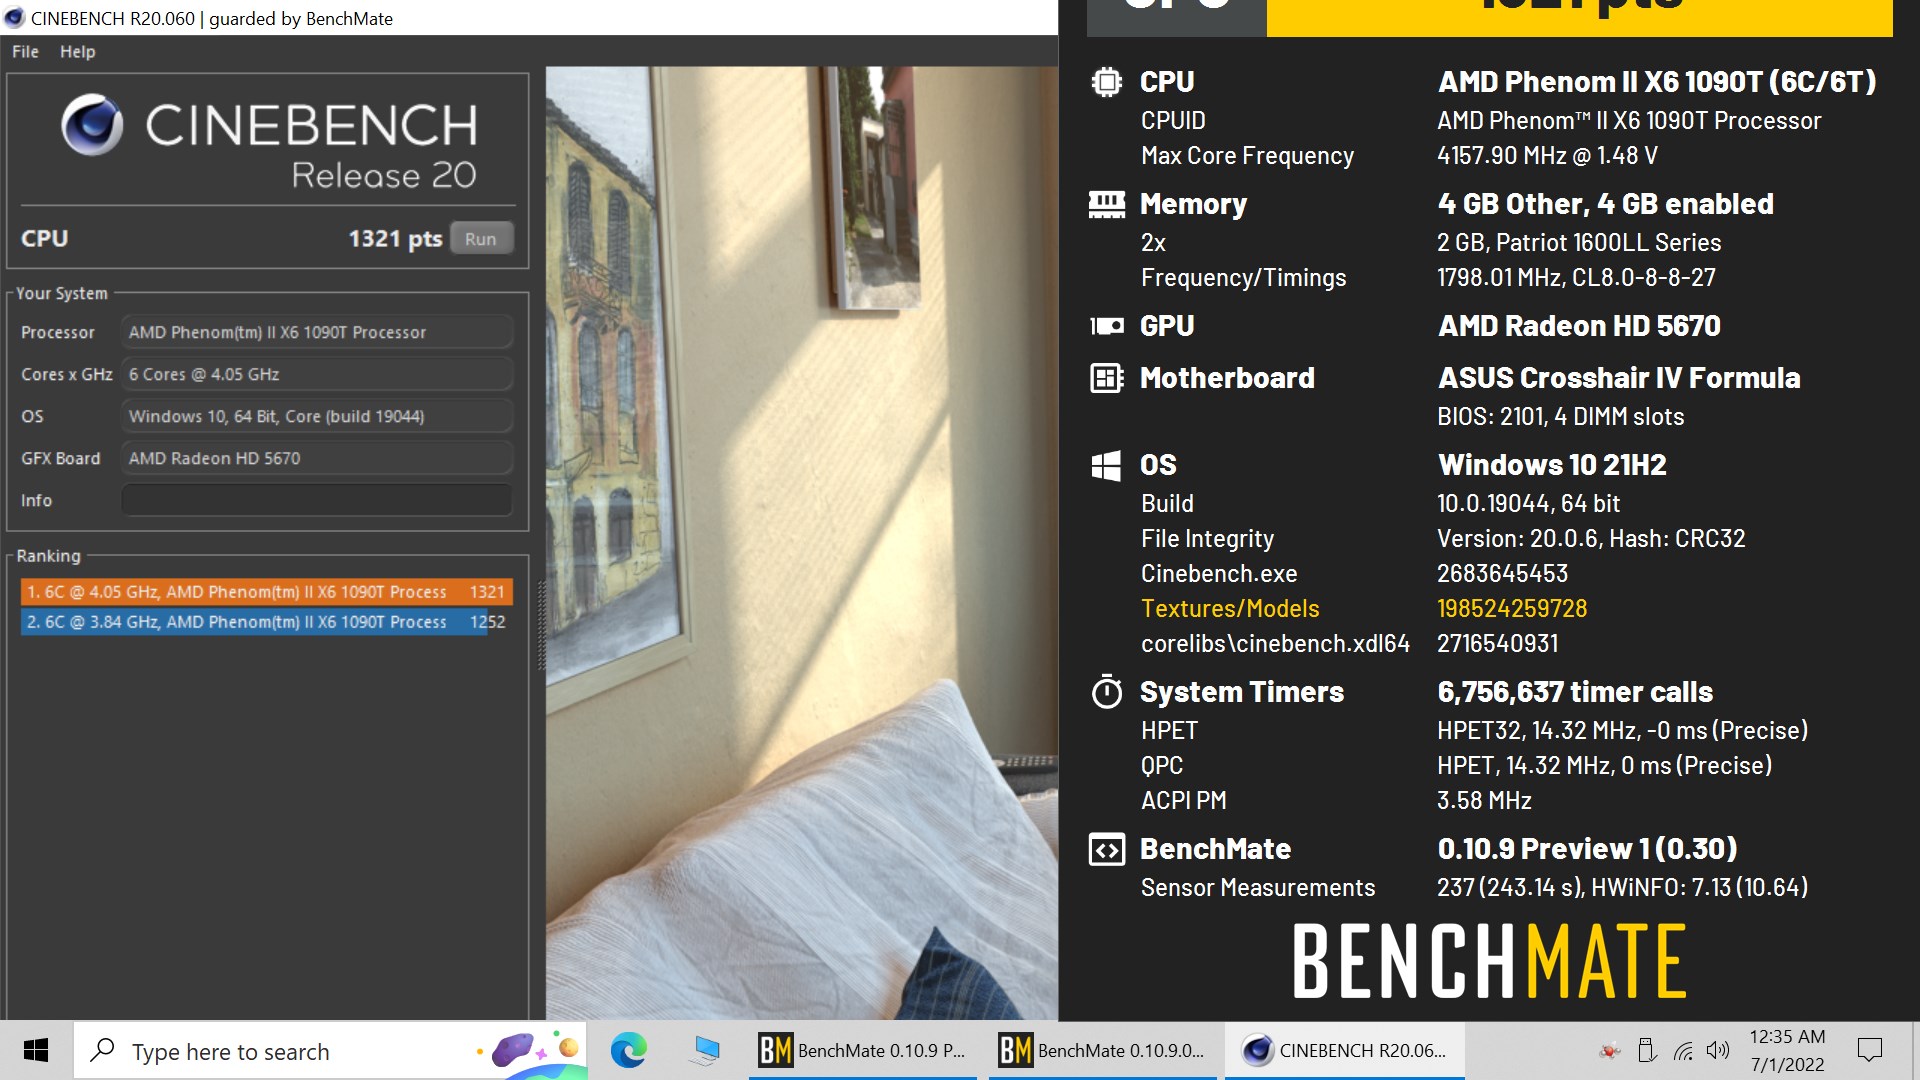
Task: Click the BENCHMATE logo
Action: click(x=1490, y=961)
